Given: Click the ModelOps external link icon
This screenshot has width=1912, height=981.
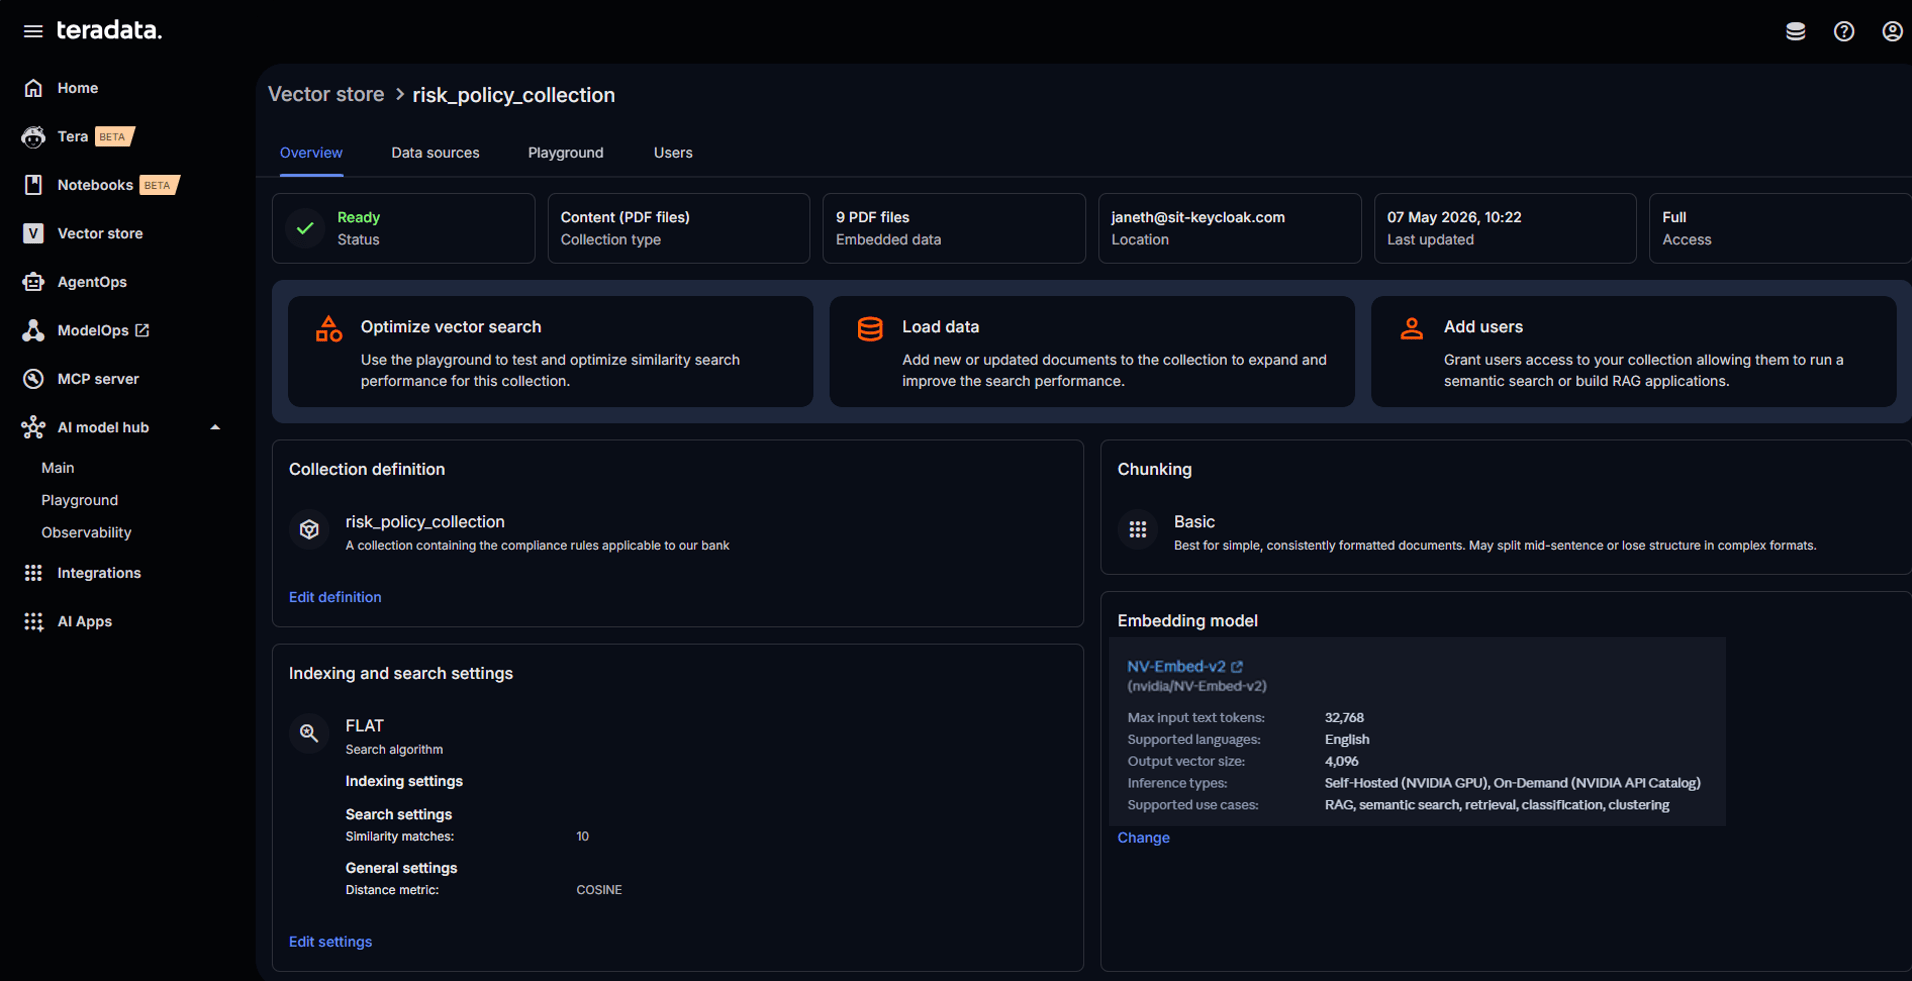Looking at the screenshot, I should tap(142, 330).
